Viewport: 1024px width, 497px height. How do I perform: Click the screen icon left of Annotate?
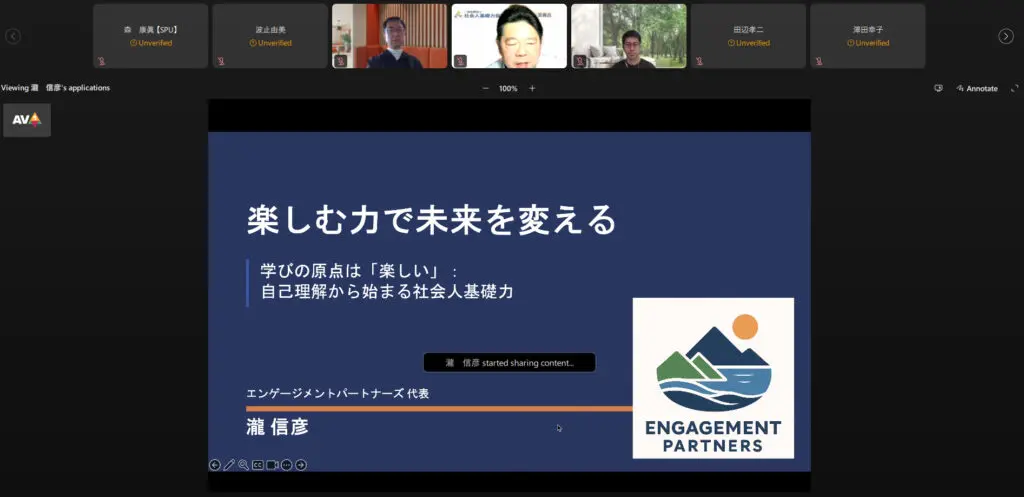pos(938,88)
